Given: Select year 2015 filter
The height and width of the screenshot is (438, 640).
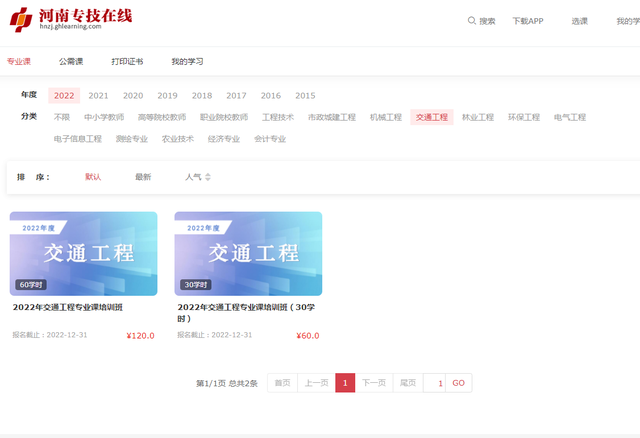Looking at the screenshot, I should (x=305, y=96).
